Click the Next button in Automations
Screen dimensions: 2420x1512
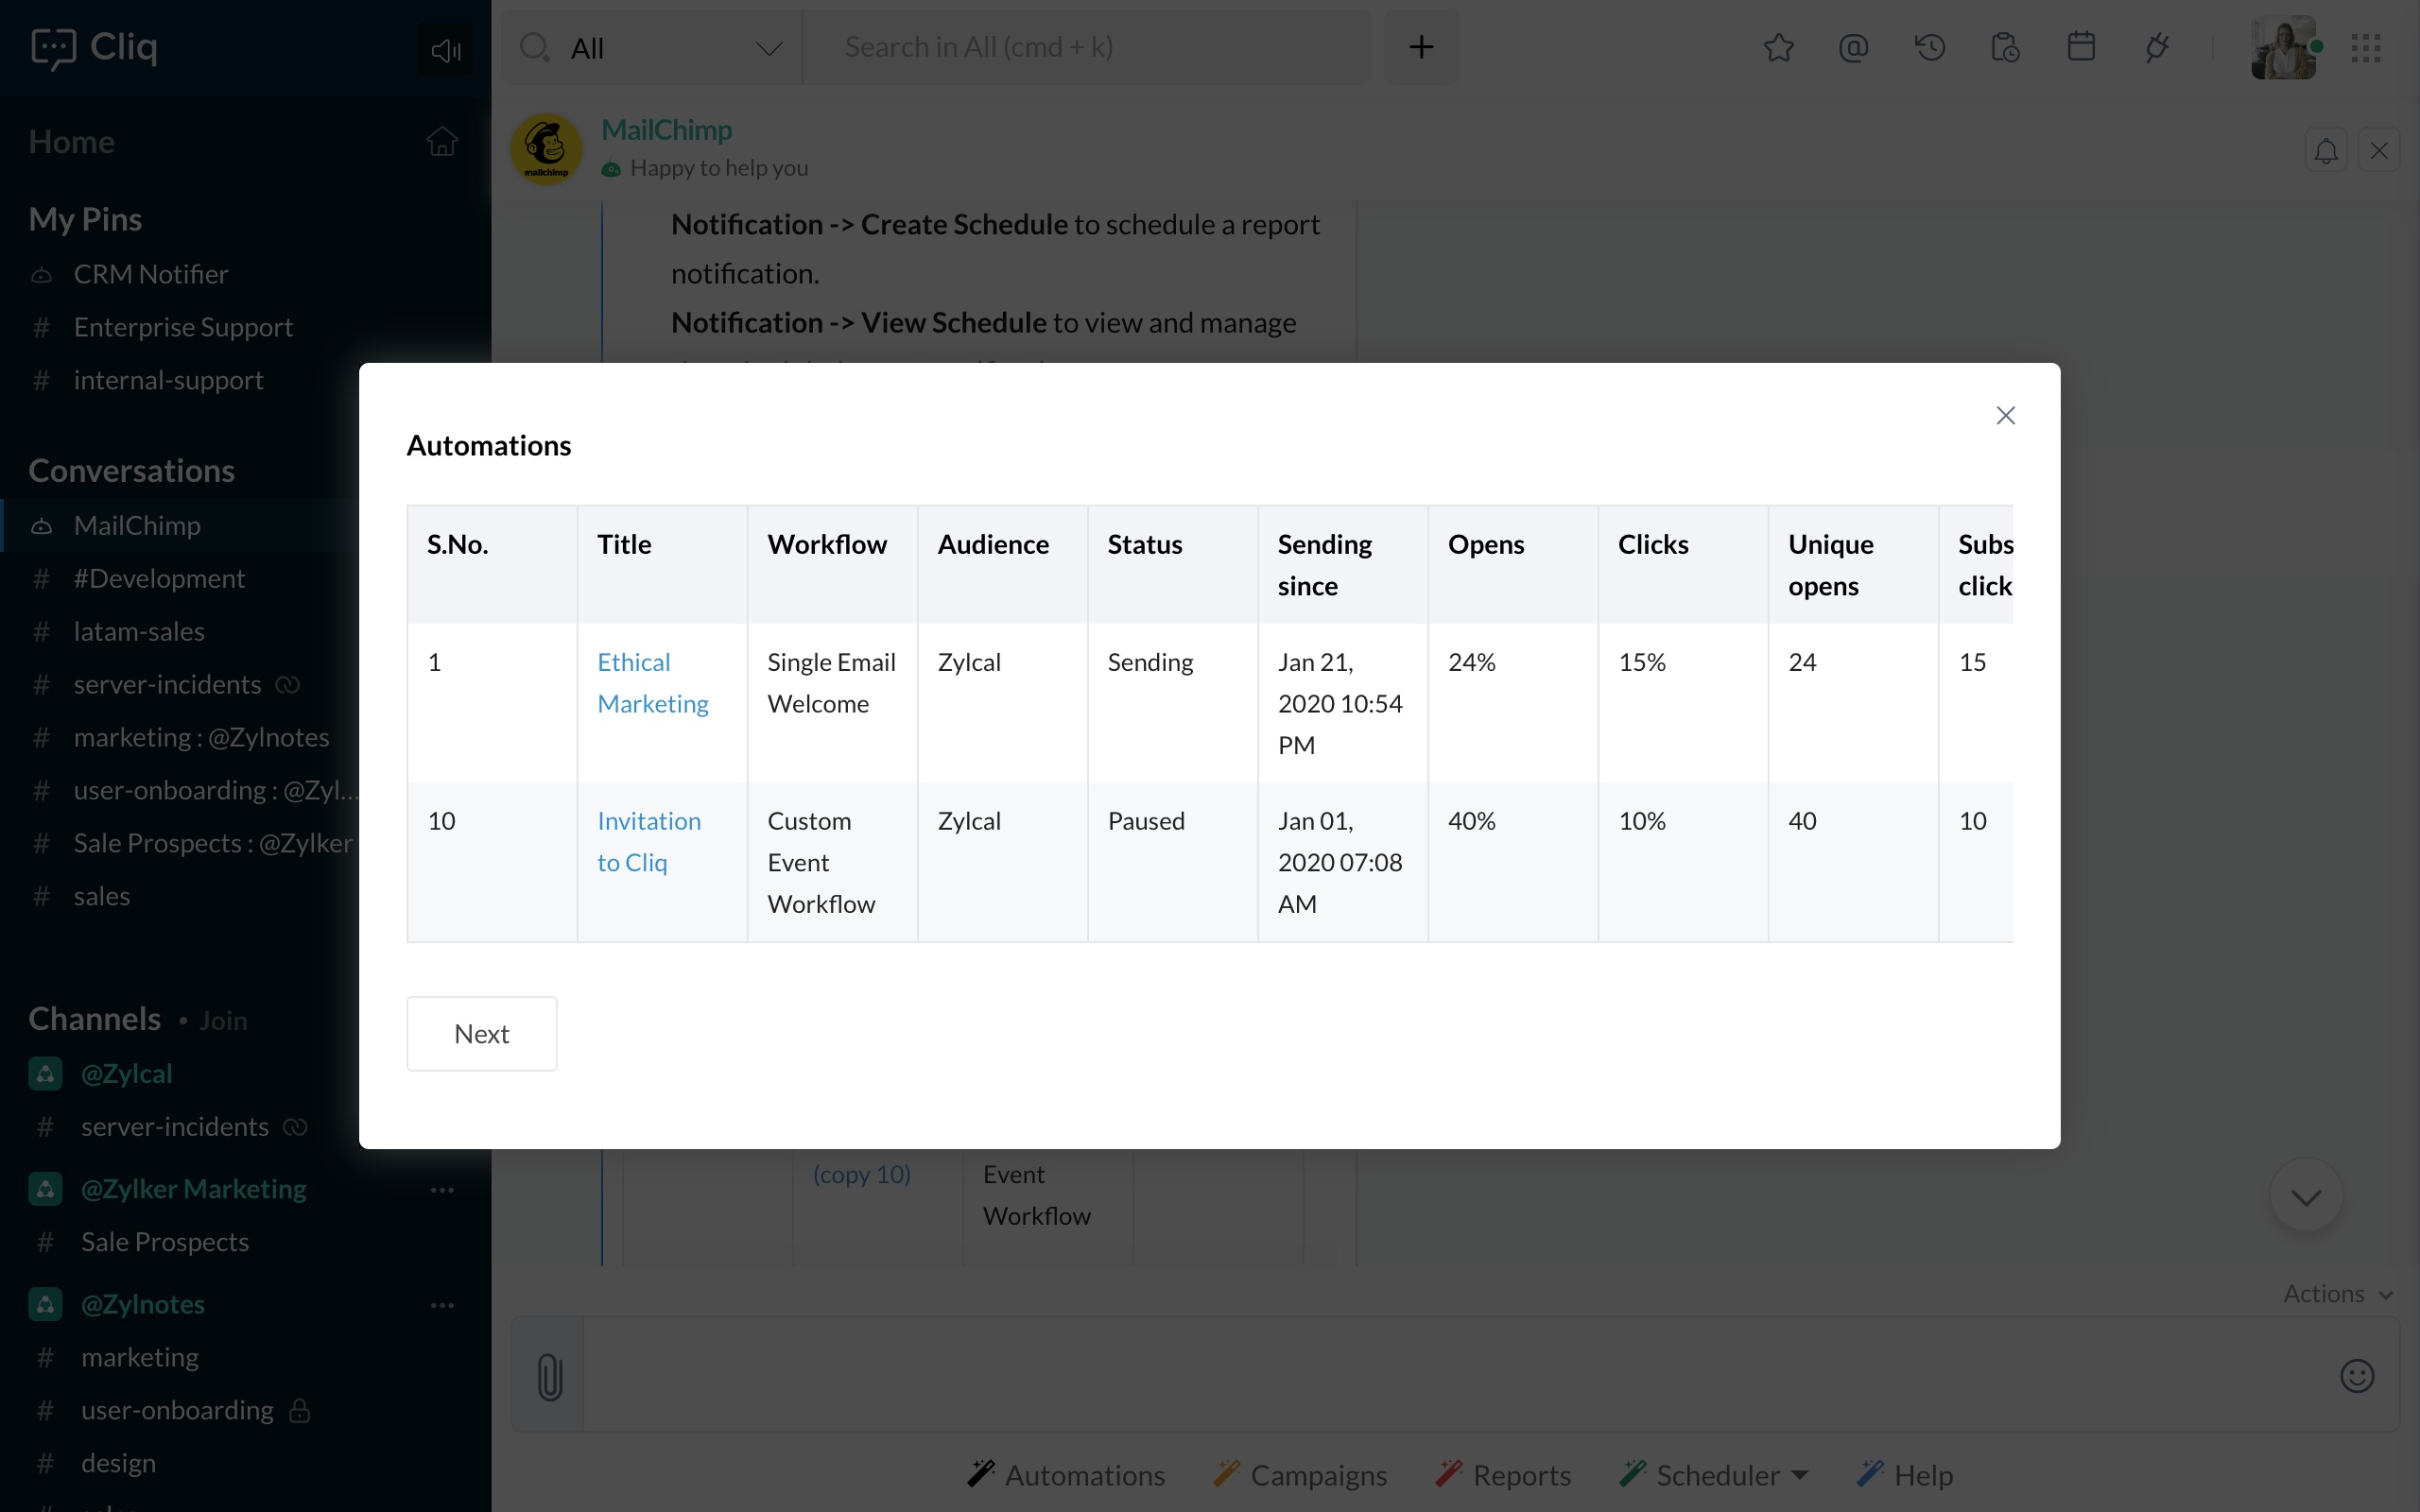click(x=482, y=1033)
